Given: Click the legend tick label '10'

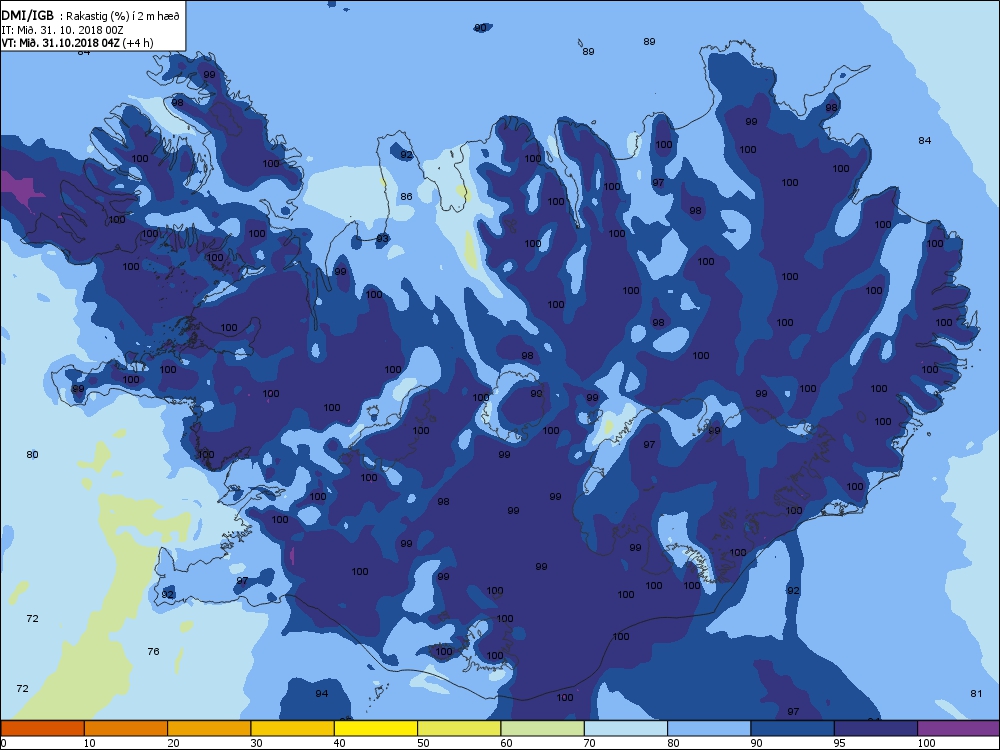Looking at the screenshot, I should pyautogui.click(x=89, y=743).
